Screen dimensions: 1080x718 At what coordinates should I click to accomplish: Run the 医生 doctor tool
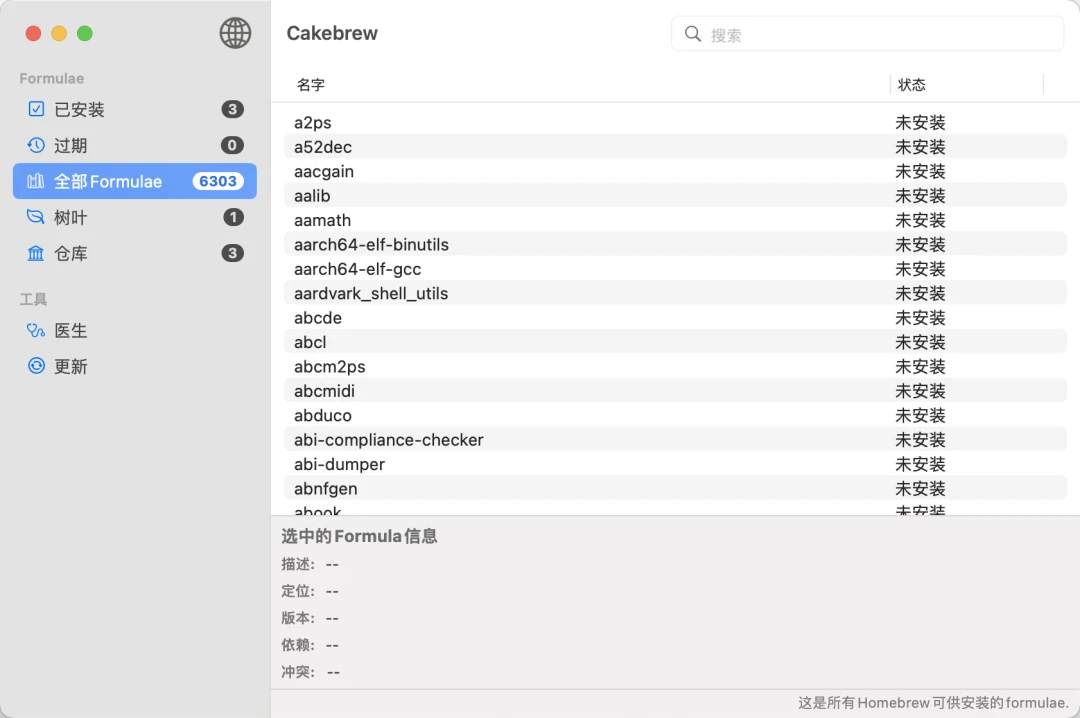pyautogui.click(x=135, y=330)
